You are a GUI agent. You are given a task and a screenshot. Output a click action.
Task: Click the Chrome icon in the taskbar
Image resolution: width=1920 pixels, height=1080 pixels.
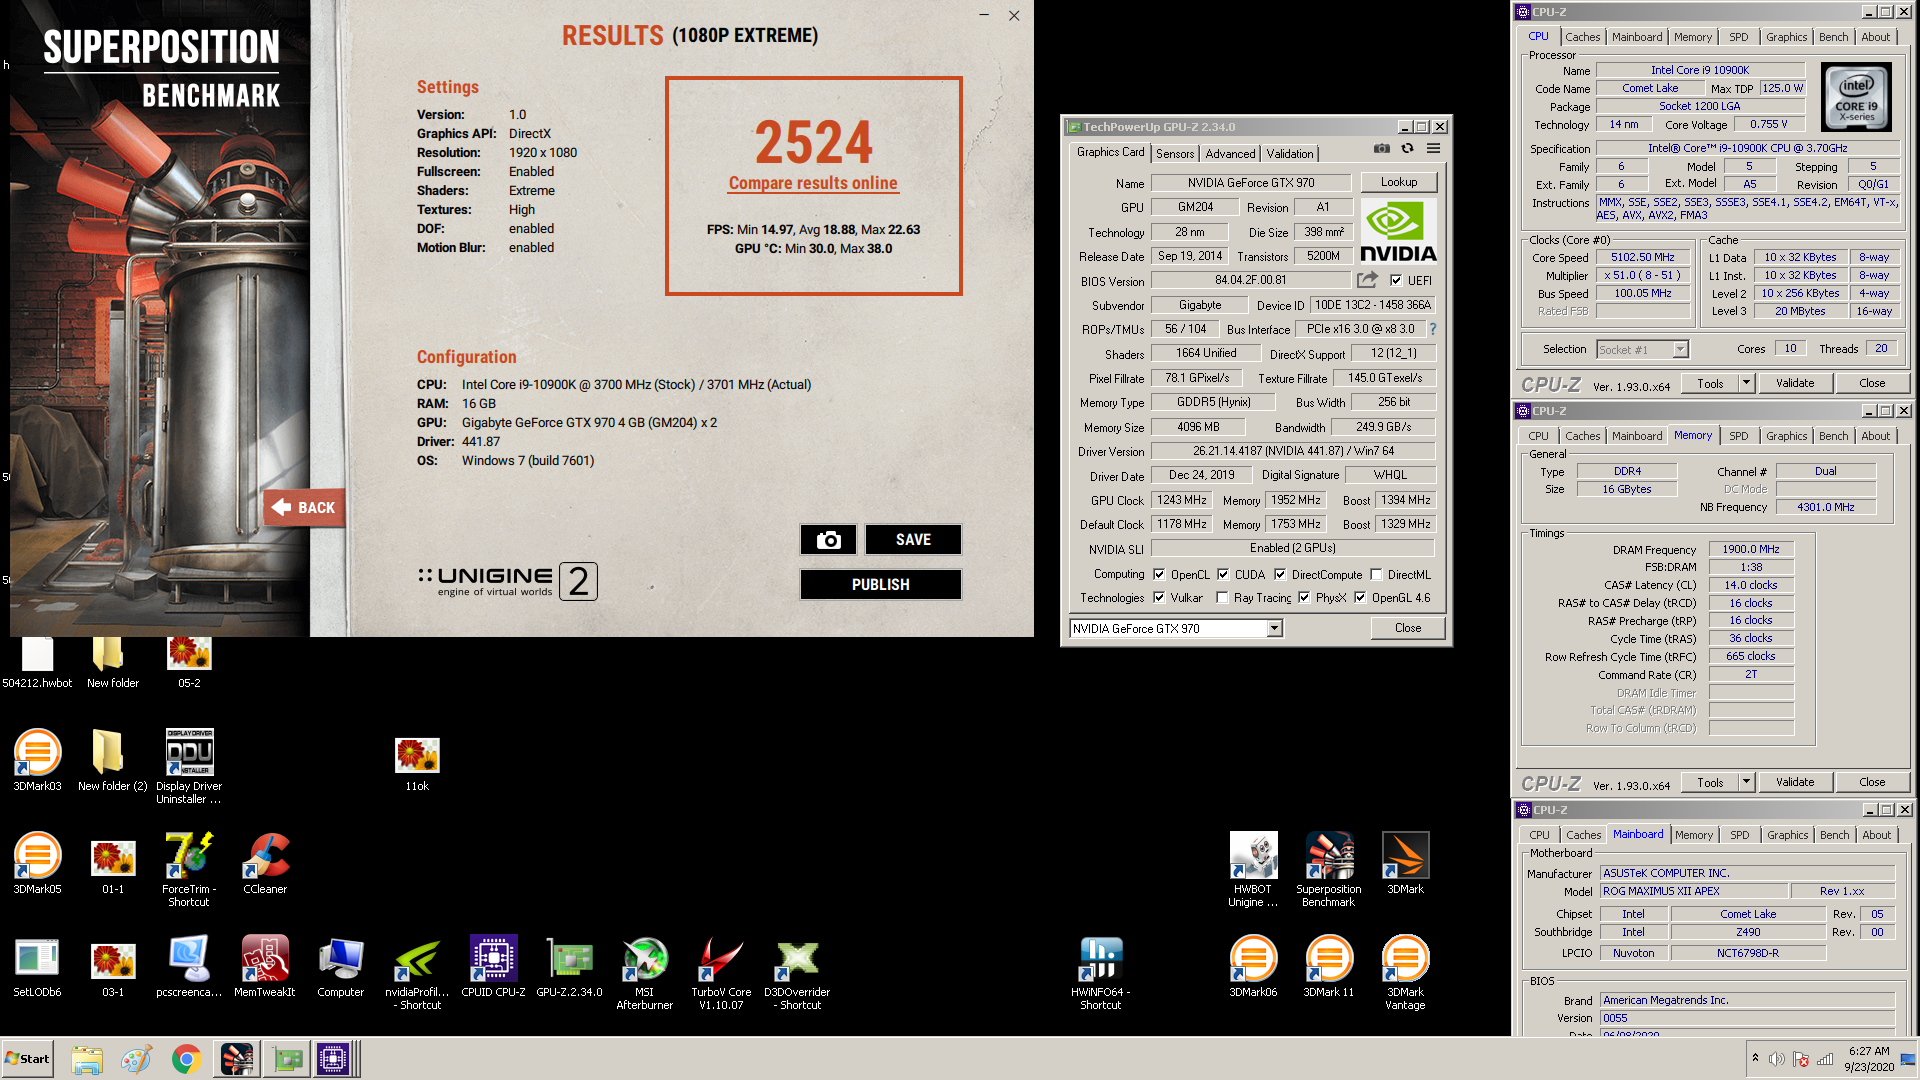pos(186,1059)
